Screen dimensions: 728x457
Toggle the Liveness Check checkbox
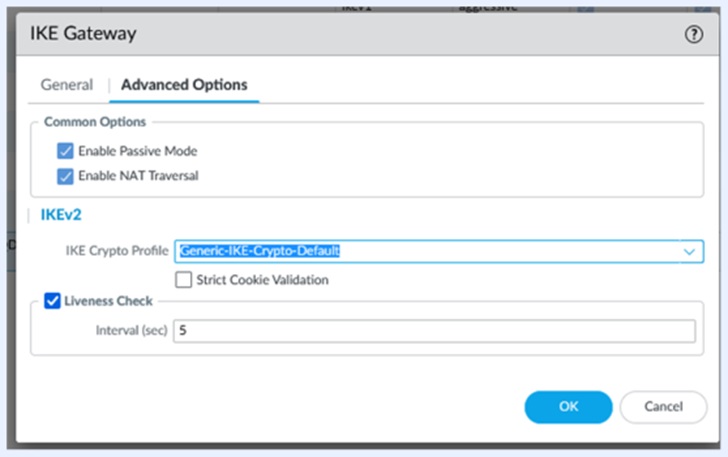[x=52, y=300]
